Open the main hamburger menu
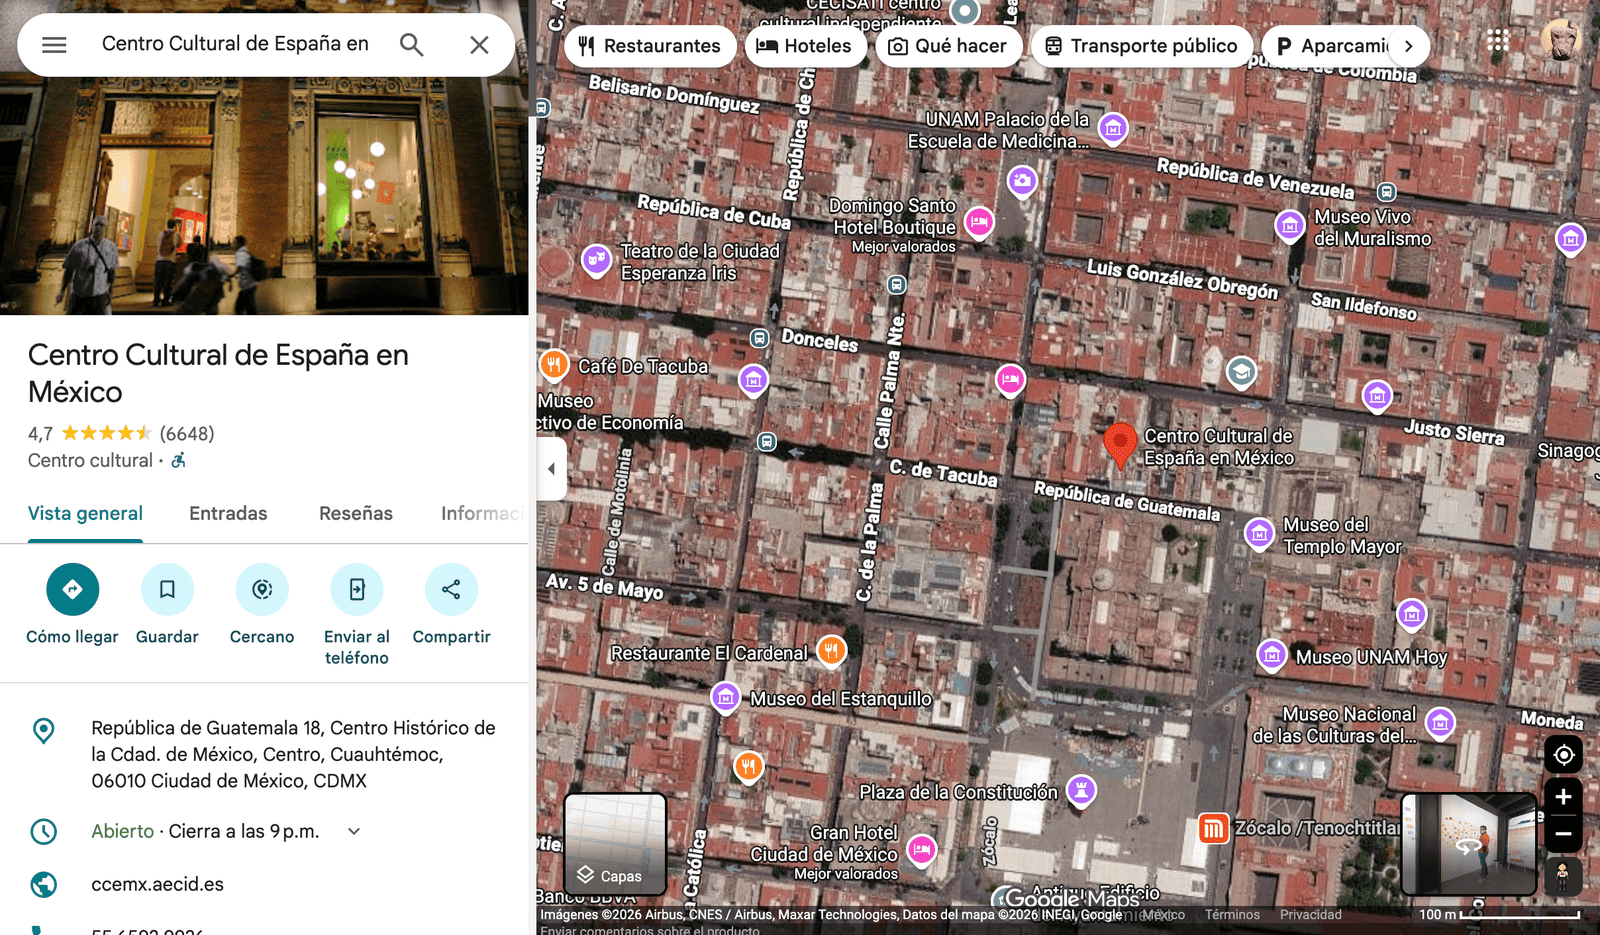 click(54, 45)
